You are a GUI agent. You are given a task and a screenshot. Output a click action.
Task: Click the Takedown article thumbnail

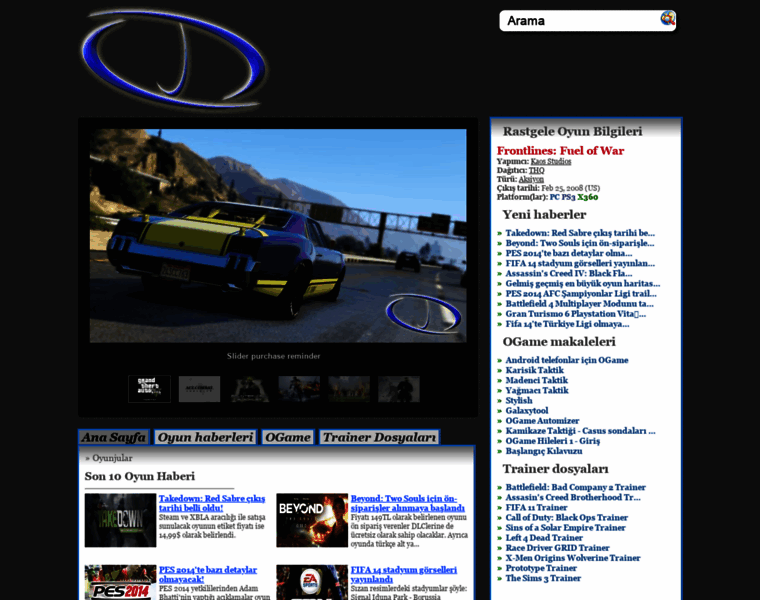pyautogui.click(x=120, y=521)
